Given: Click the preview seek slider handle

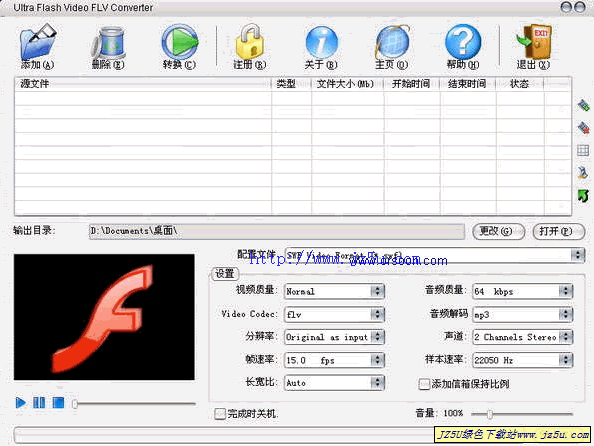Looking at the screenshot, I should tap(75, 404).
